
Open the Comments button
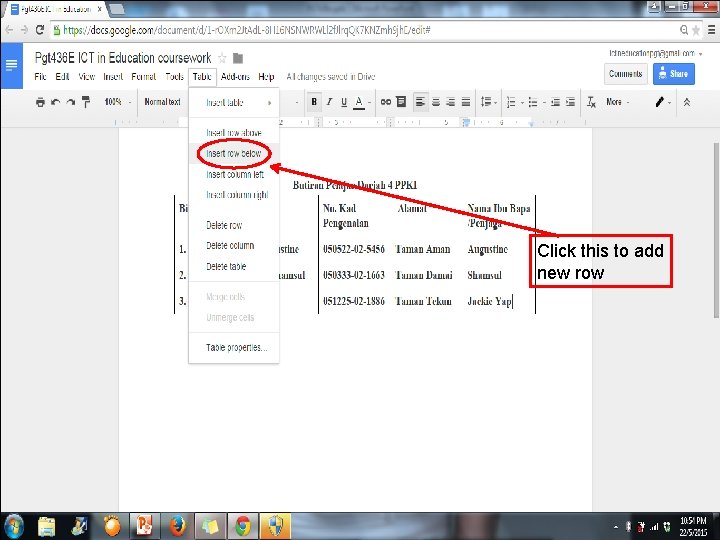625,73
